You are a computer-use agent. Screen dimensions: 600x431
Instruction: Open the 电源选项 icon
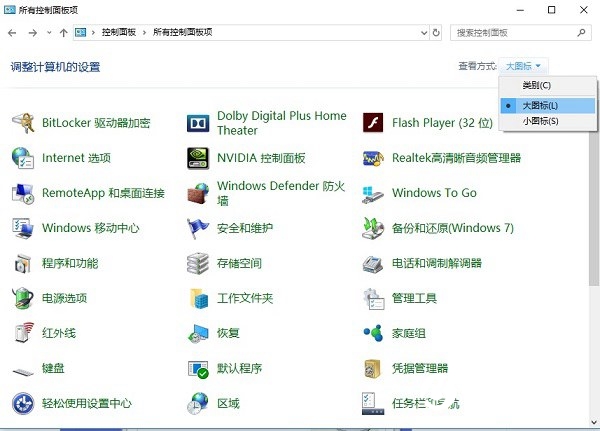point(23,298)
